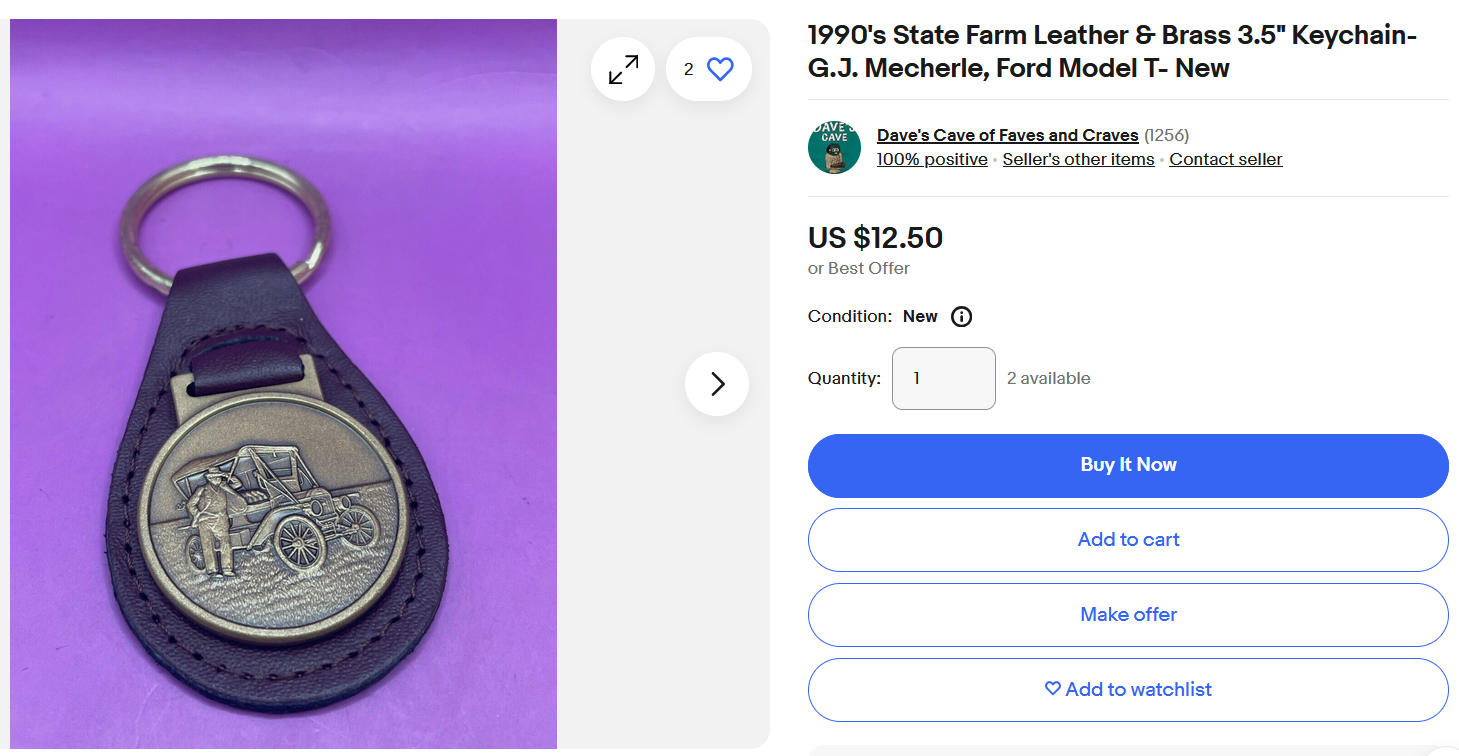Click the Quantity input field
This screenshot has width=1459, height=756.
943,378
